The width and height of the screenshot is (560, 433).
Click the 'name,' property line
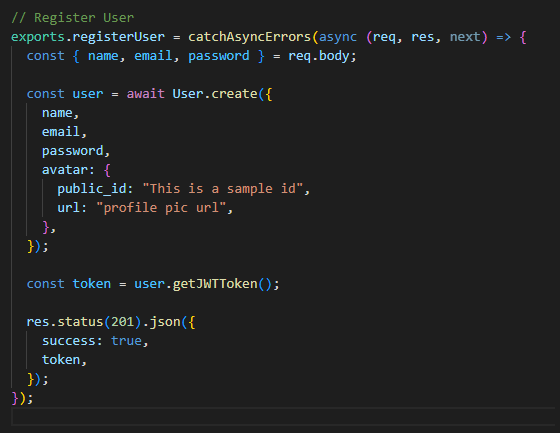[60, 113]
